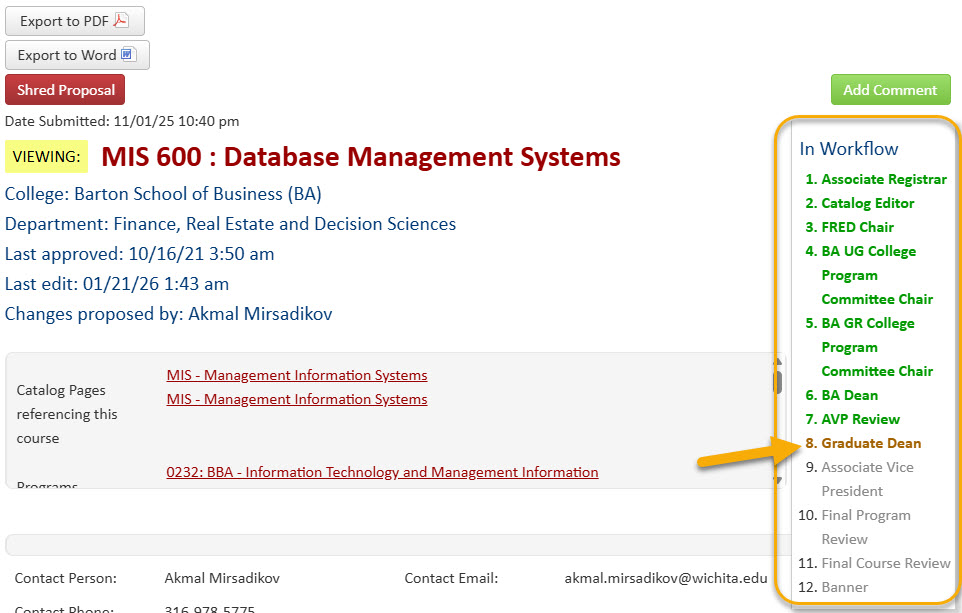962x613 pixels.
Task: Email contact Akmal Mirsadikov
Action: (664, 577)
